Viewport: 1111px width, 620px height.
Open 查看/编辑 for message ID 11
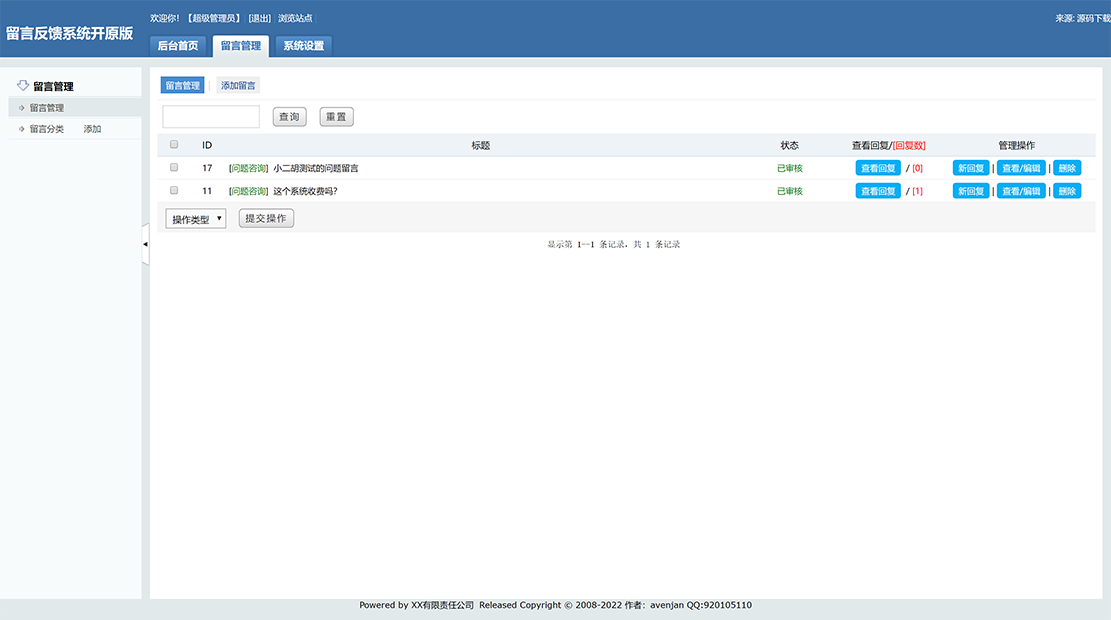[x=1021, y=191]
